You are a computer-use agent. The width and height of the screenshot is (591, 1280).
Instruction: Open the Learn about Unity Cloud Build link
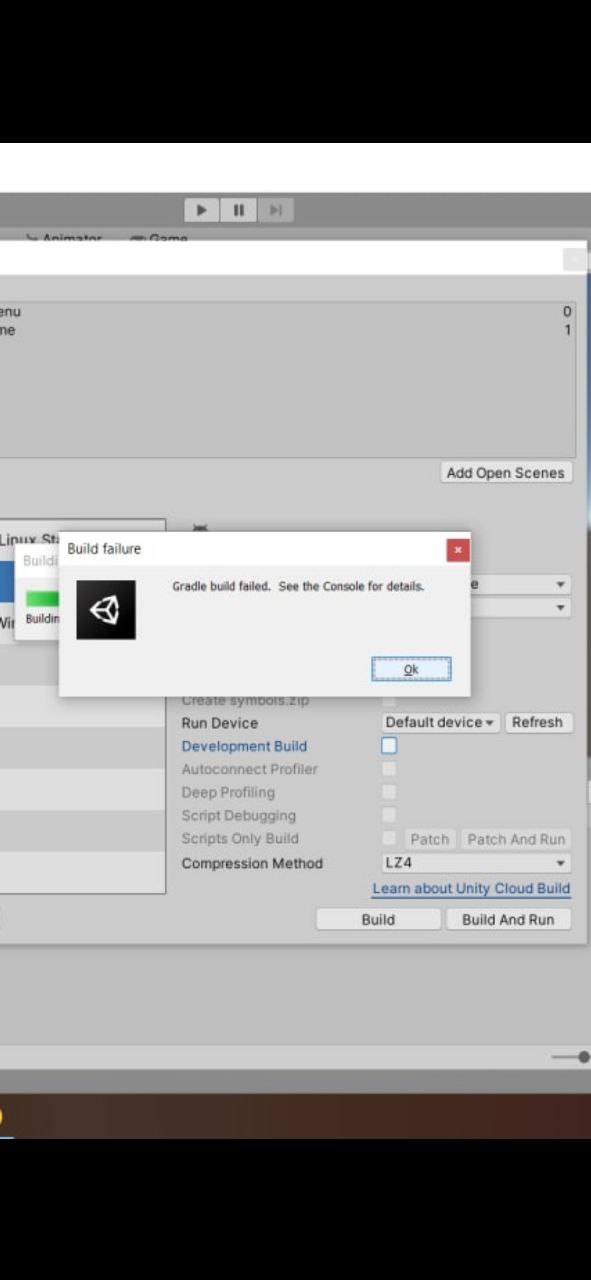coord(471,888)
